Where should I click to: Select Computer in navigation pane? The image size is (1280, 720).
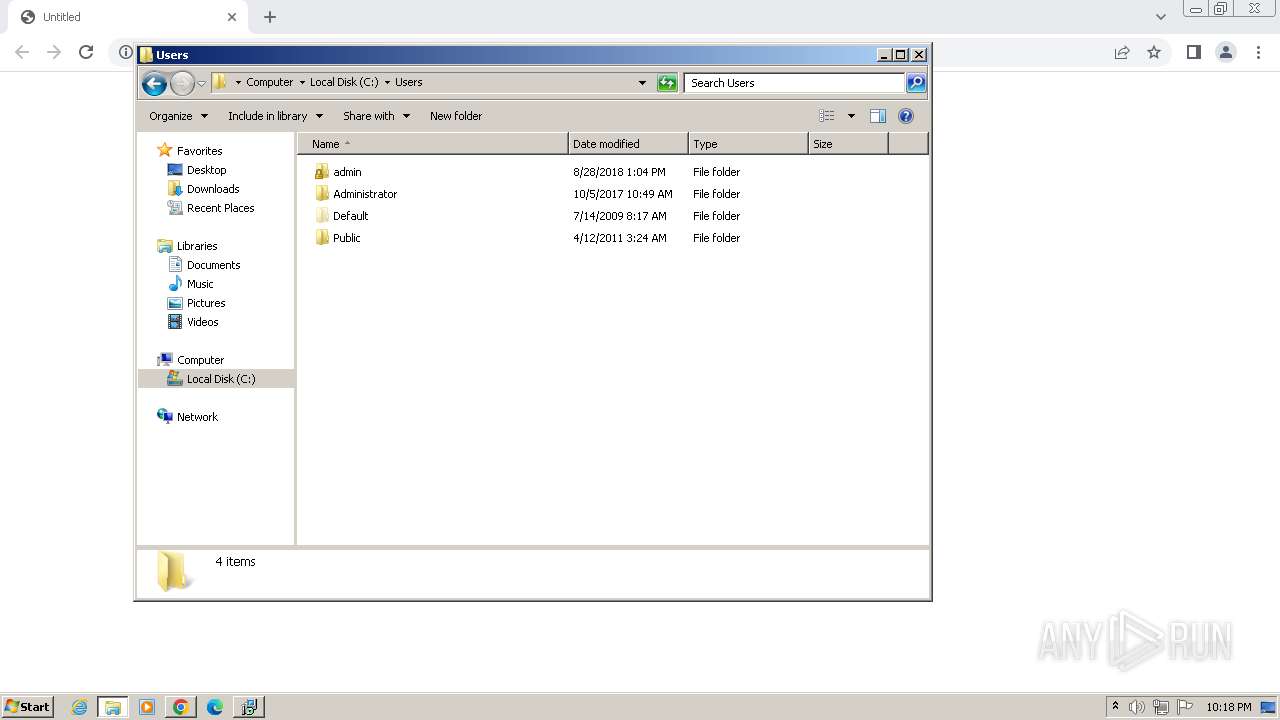[200, 360]
